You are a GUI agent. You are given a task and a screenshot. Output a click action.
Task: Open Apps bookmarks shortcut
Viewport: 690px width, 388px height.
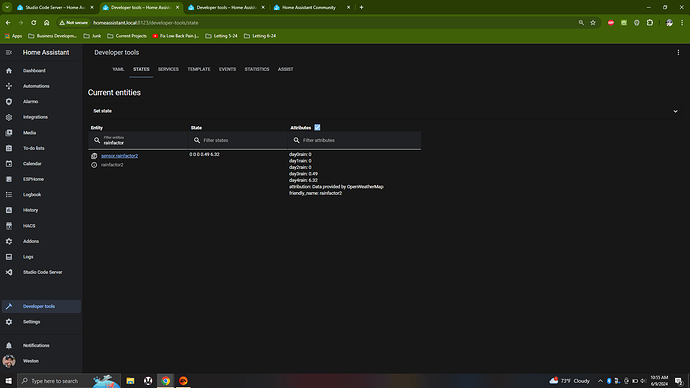point(13,36)
